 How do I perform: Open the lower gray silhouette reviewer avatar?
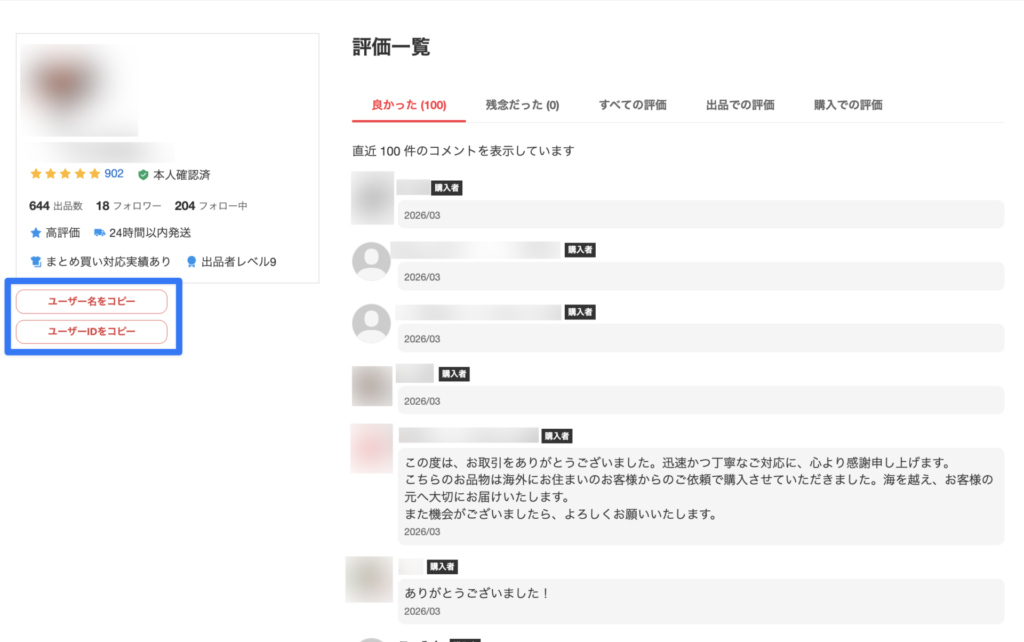coord(371,323)
